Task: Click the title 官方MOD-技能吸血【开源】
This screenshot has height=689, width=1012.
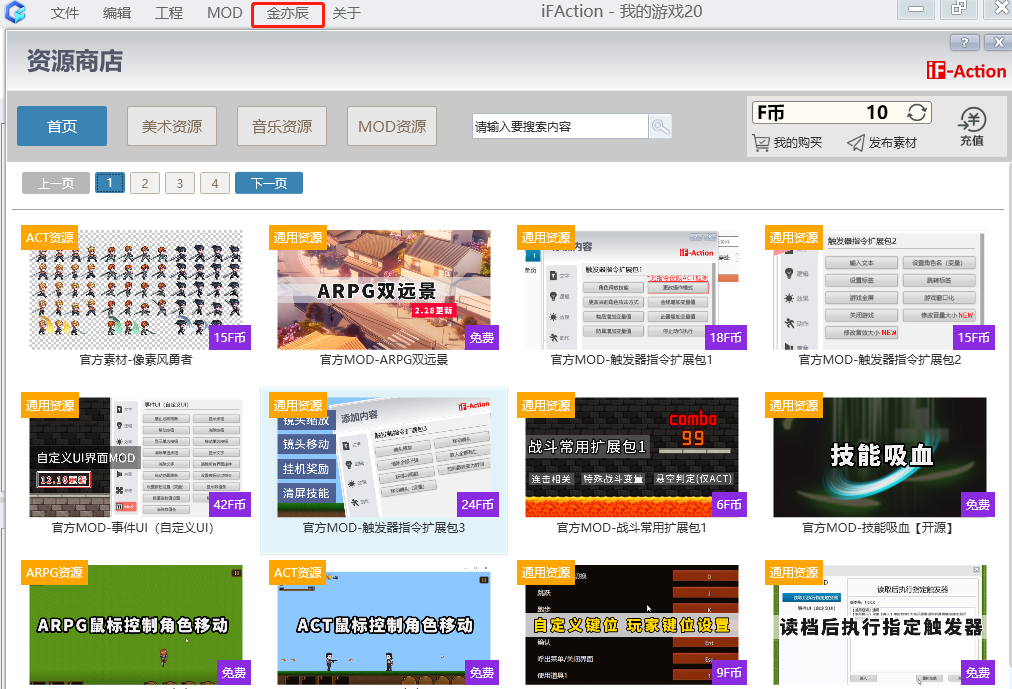Action: [x=880, y=528]
